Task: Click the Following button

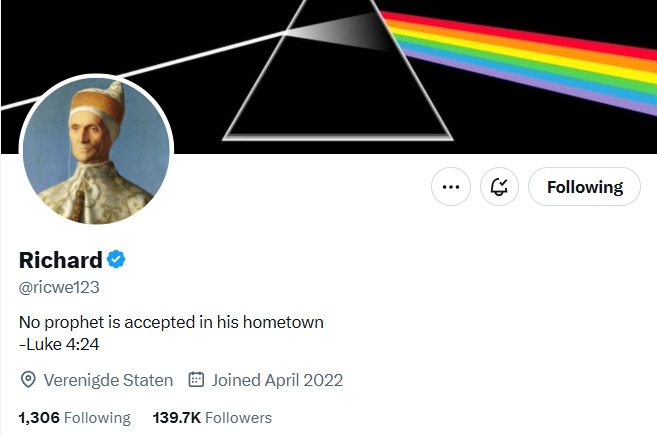Action: (x=584, y=187)
